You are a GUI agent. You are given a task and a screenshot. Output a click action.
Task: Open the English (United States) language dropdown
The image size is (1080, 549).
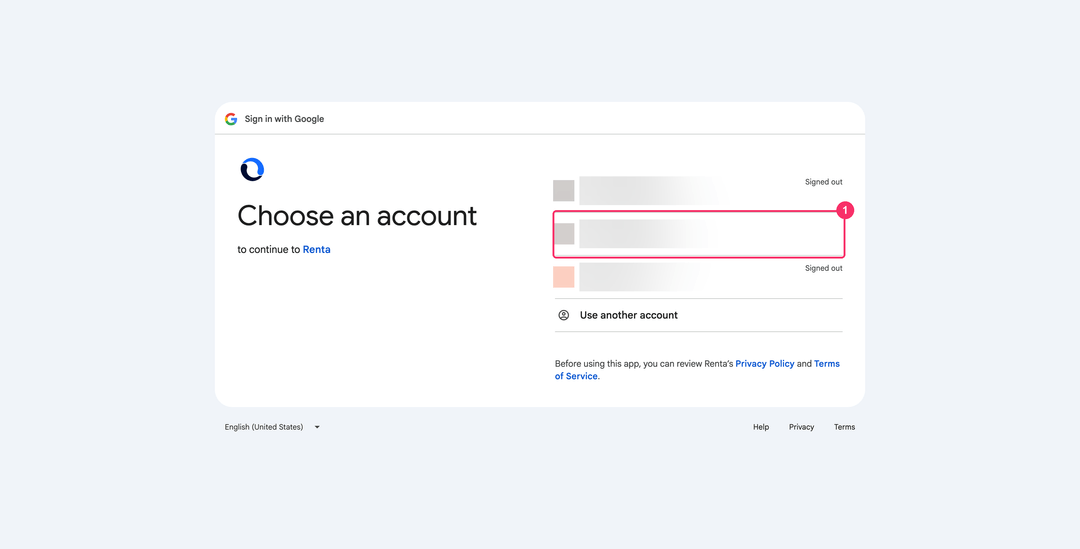(x=272, y=427)
